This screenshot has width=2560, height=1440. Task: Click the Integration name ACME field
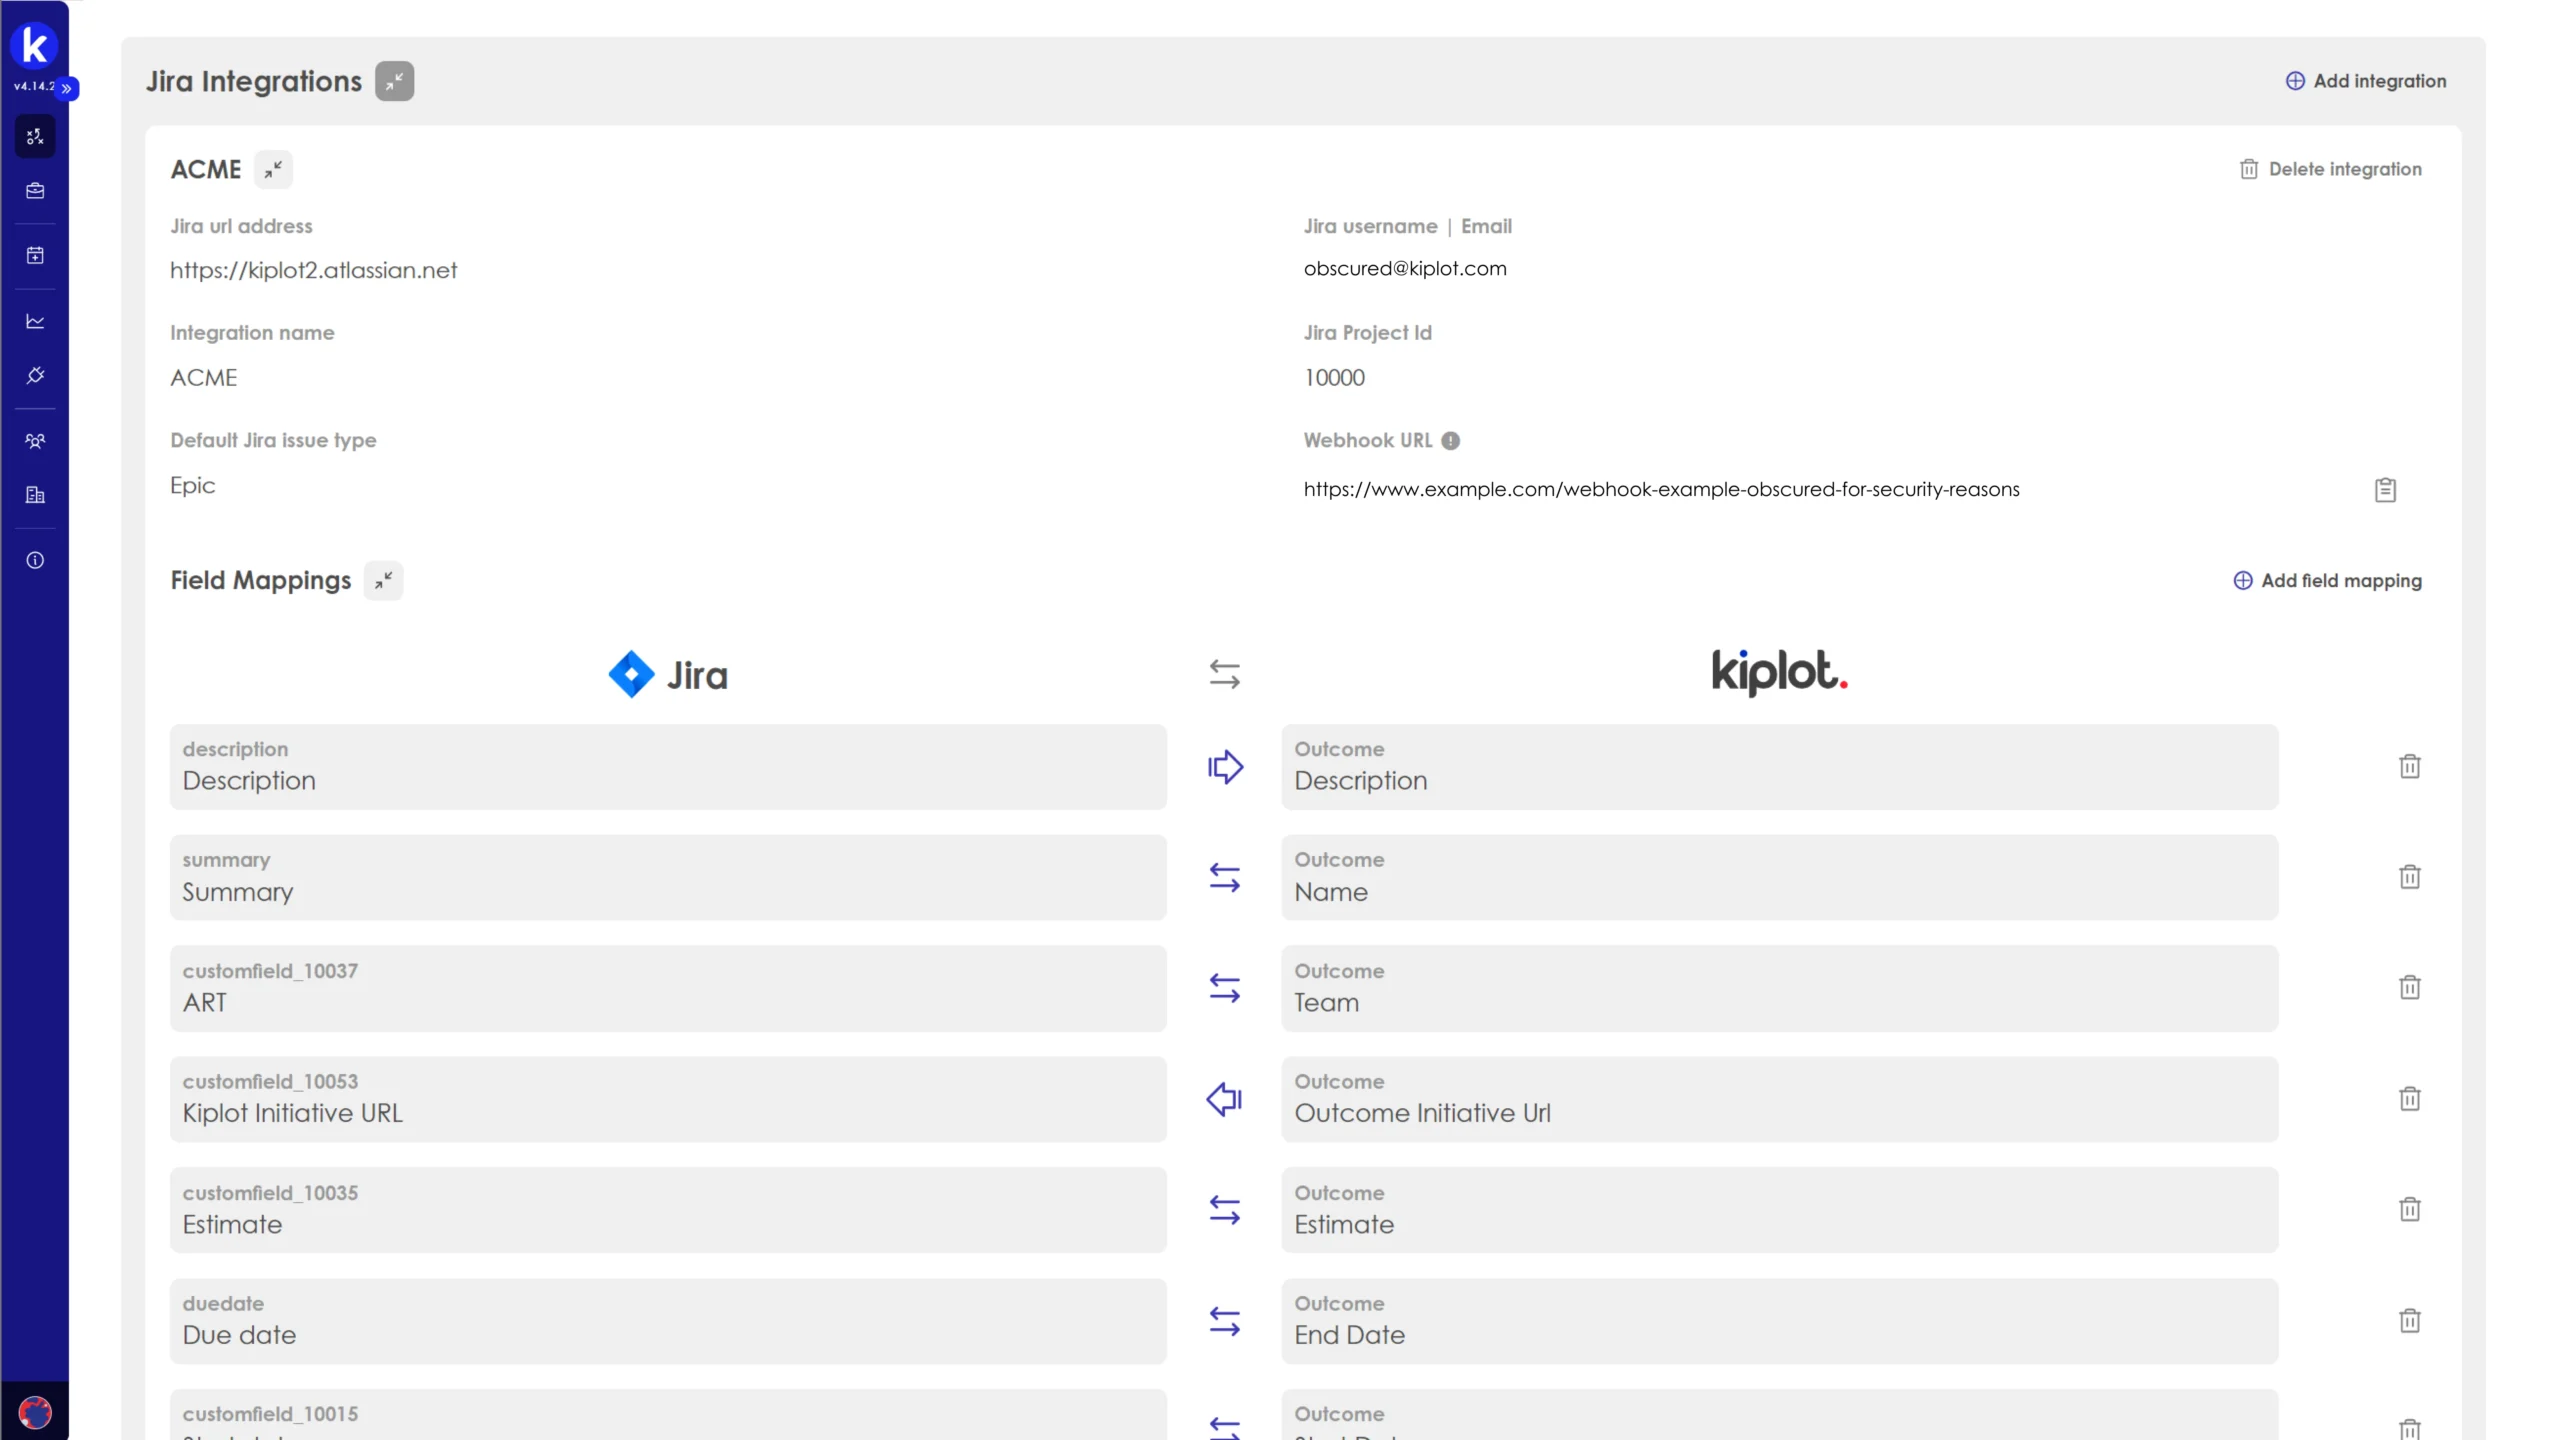(x=204, y=378)
